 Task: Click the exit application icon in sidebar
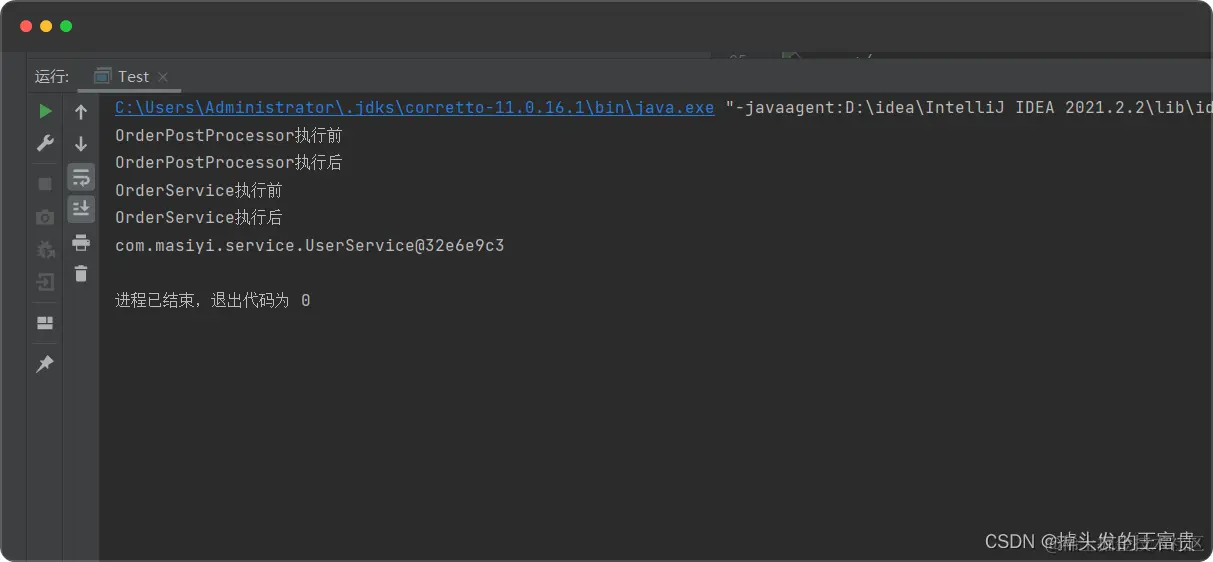(45, 282)
